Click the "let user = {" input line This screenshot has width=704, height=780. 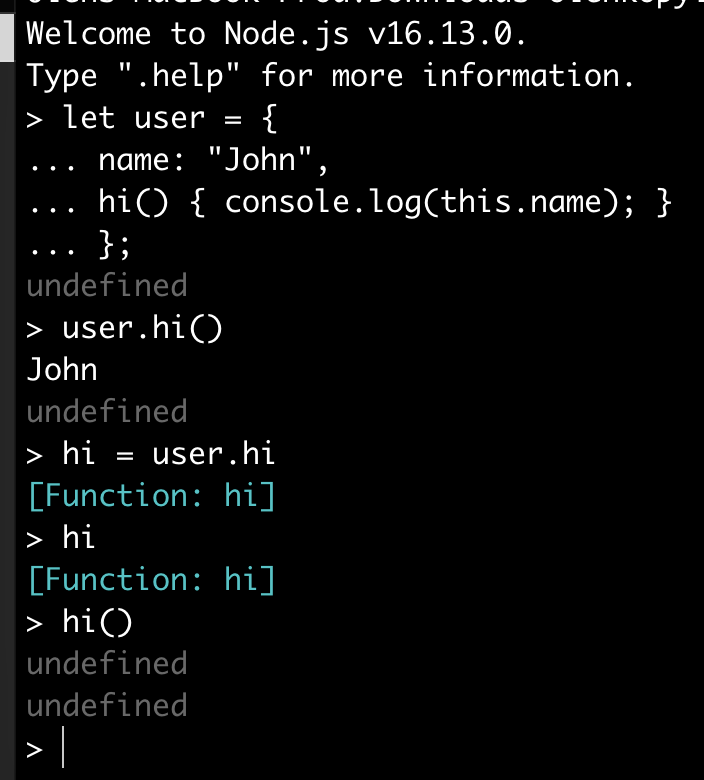click(152, 118)
